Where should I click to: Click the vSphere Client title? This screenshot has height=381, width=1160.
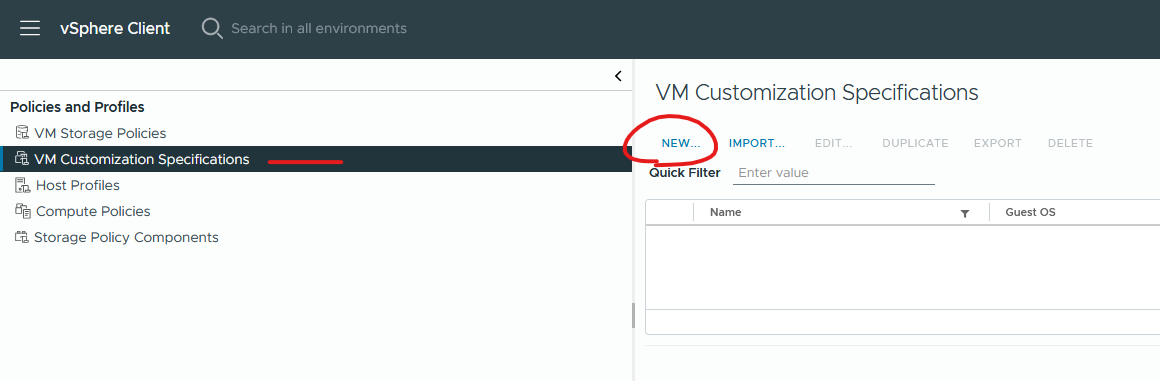coord(115,29)
